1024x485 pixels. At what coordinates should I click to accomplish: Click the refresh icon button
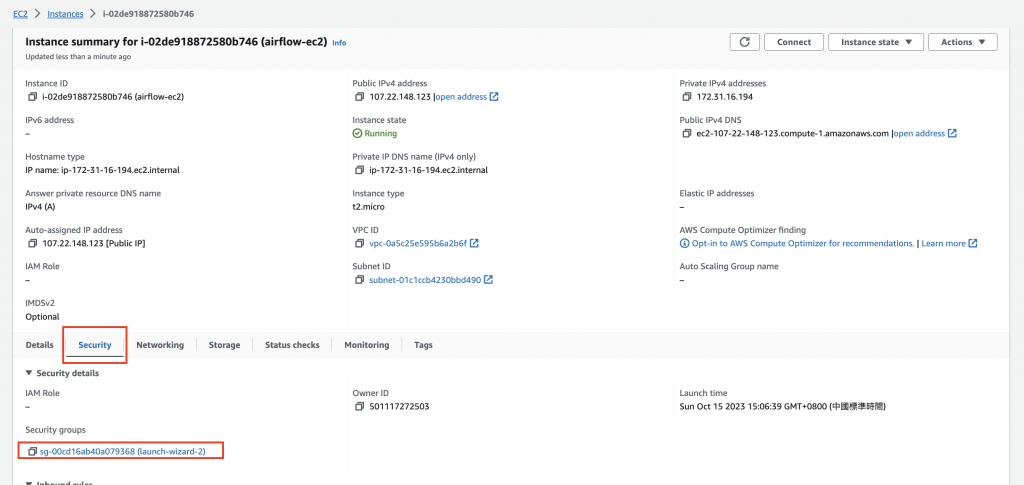coord(744,42)
